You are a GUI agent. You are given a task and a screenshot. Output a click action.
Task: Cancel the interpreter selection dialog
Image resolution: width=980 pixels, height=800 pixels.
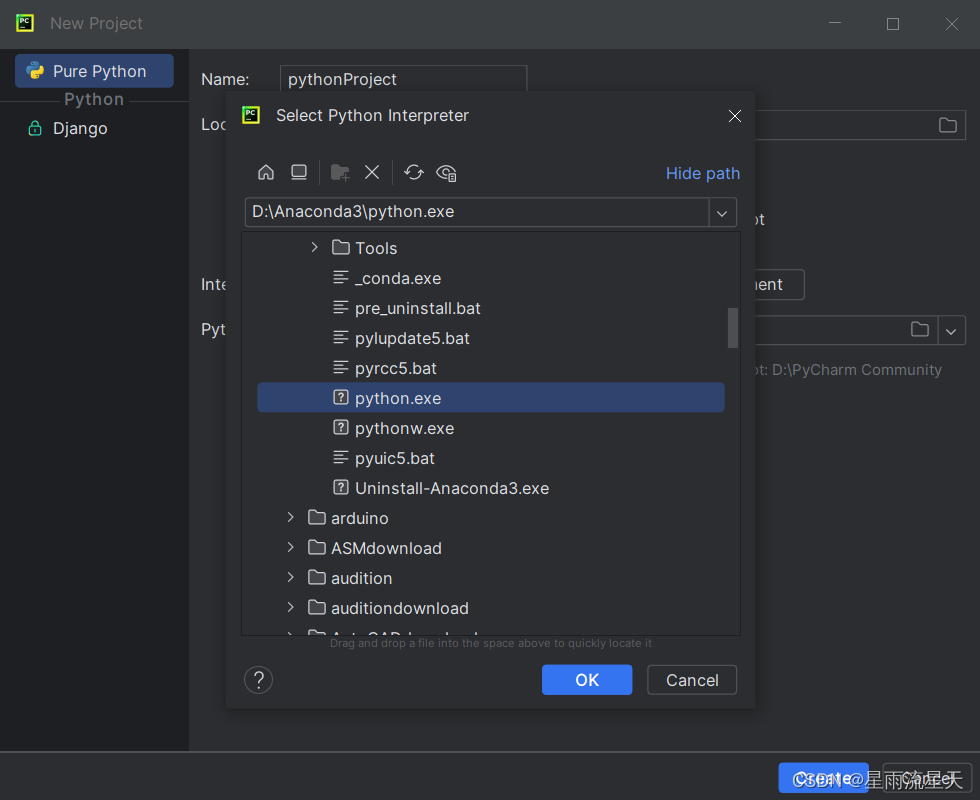click(x=692, y=680)
